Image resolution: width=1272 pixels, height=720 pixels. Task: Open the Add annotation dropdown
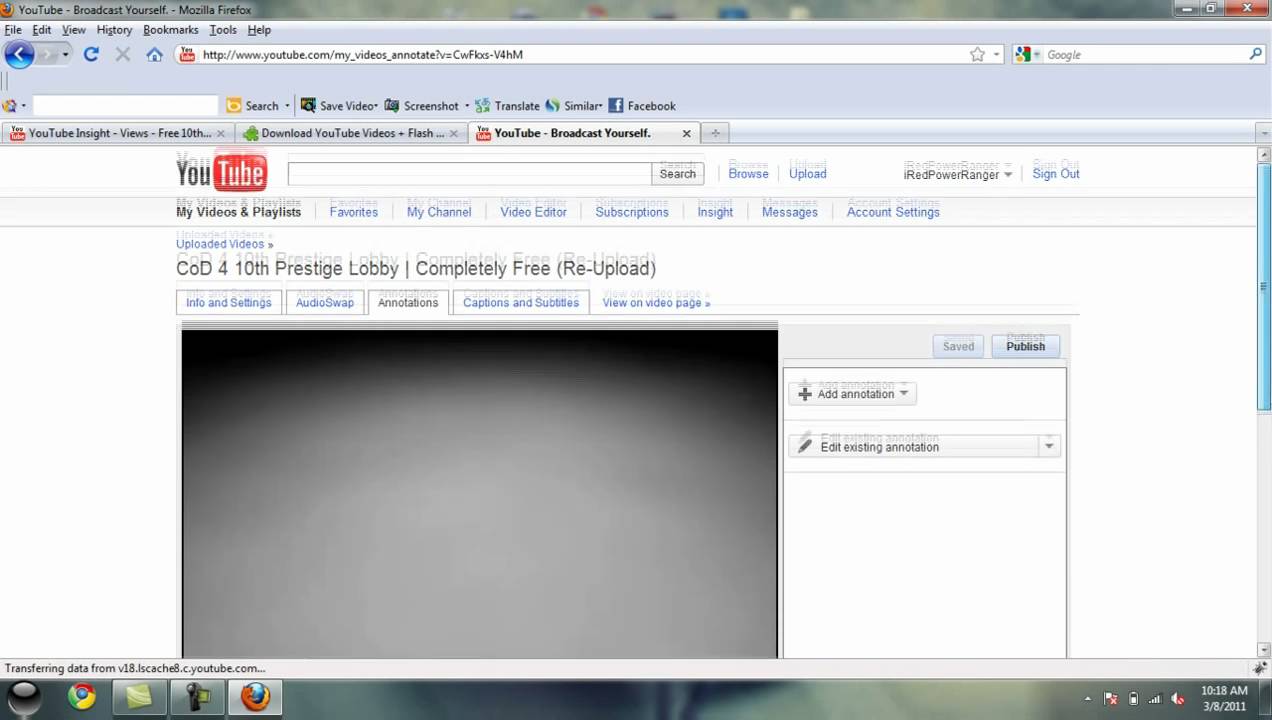[852, 393]
